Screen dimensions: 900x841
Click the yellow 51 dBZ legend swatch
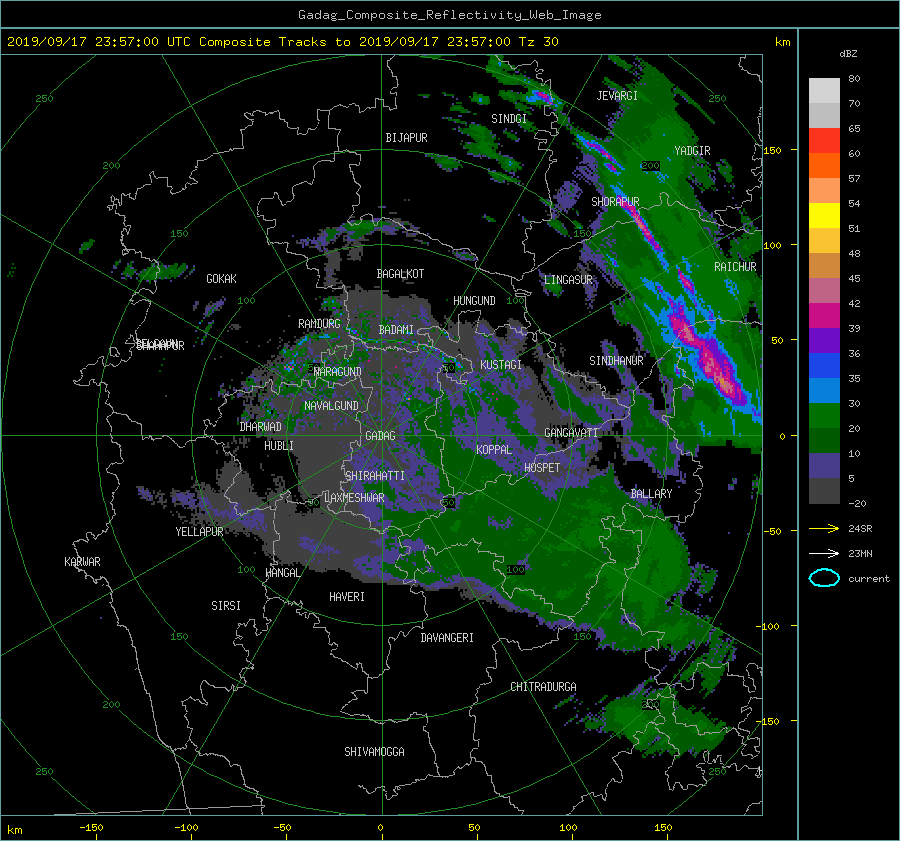824,215
